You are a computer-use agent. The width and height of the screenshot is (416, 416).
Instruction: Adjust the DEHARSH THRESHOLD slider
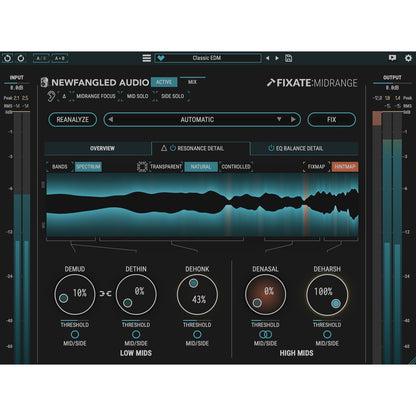click(x=327, y=323)
